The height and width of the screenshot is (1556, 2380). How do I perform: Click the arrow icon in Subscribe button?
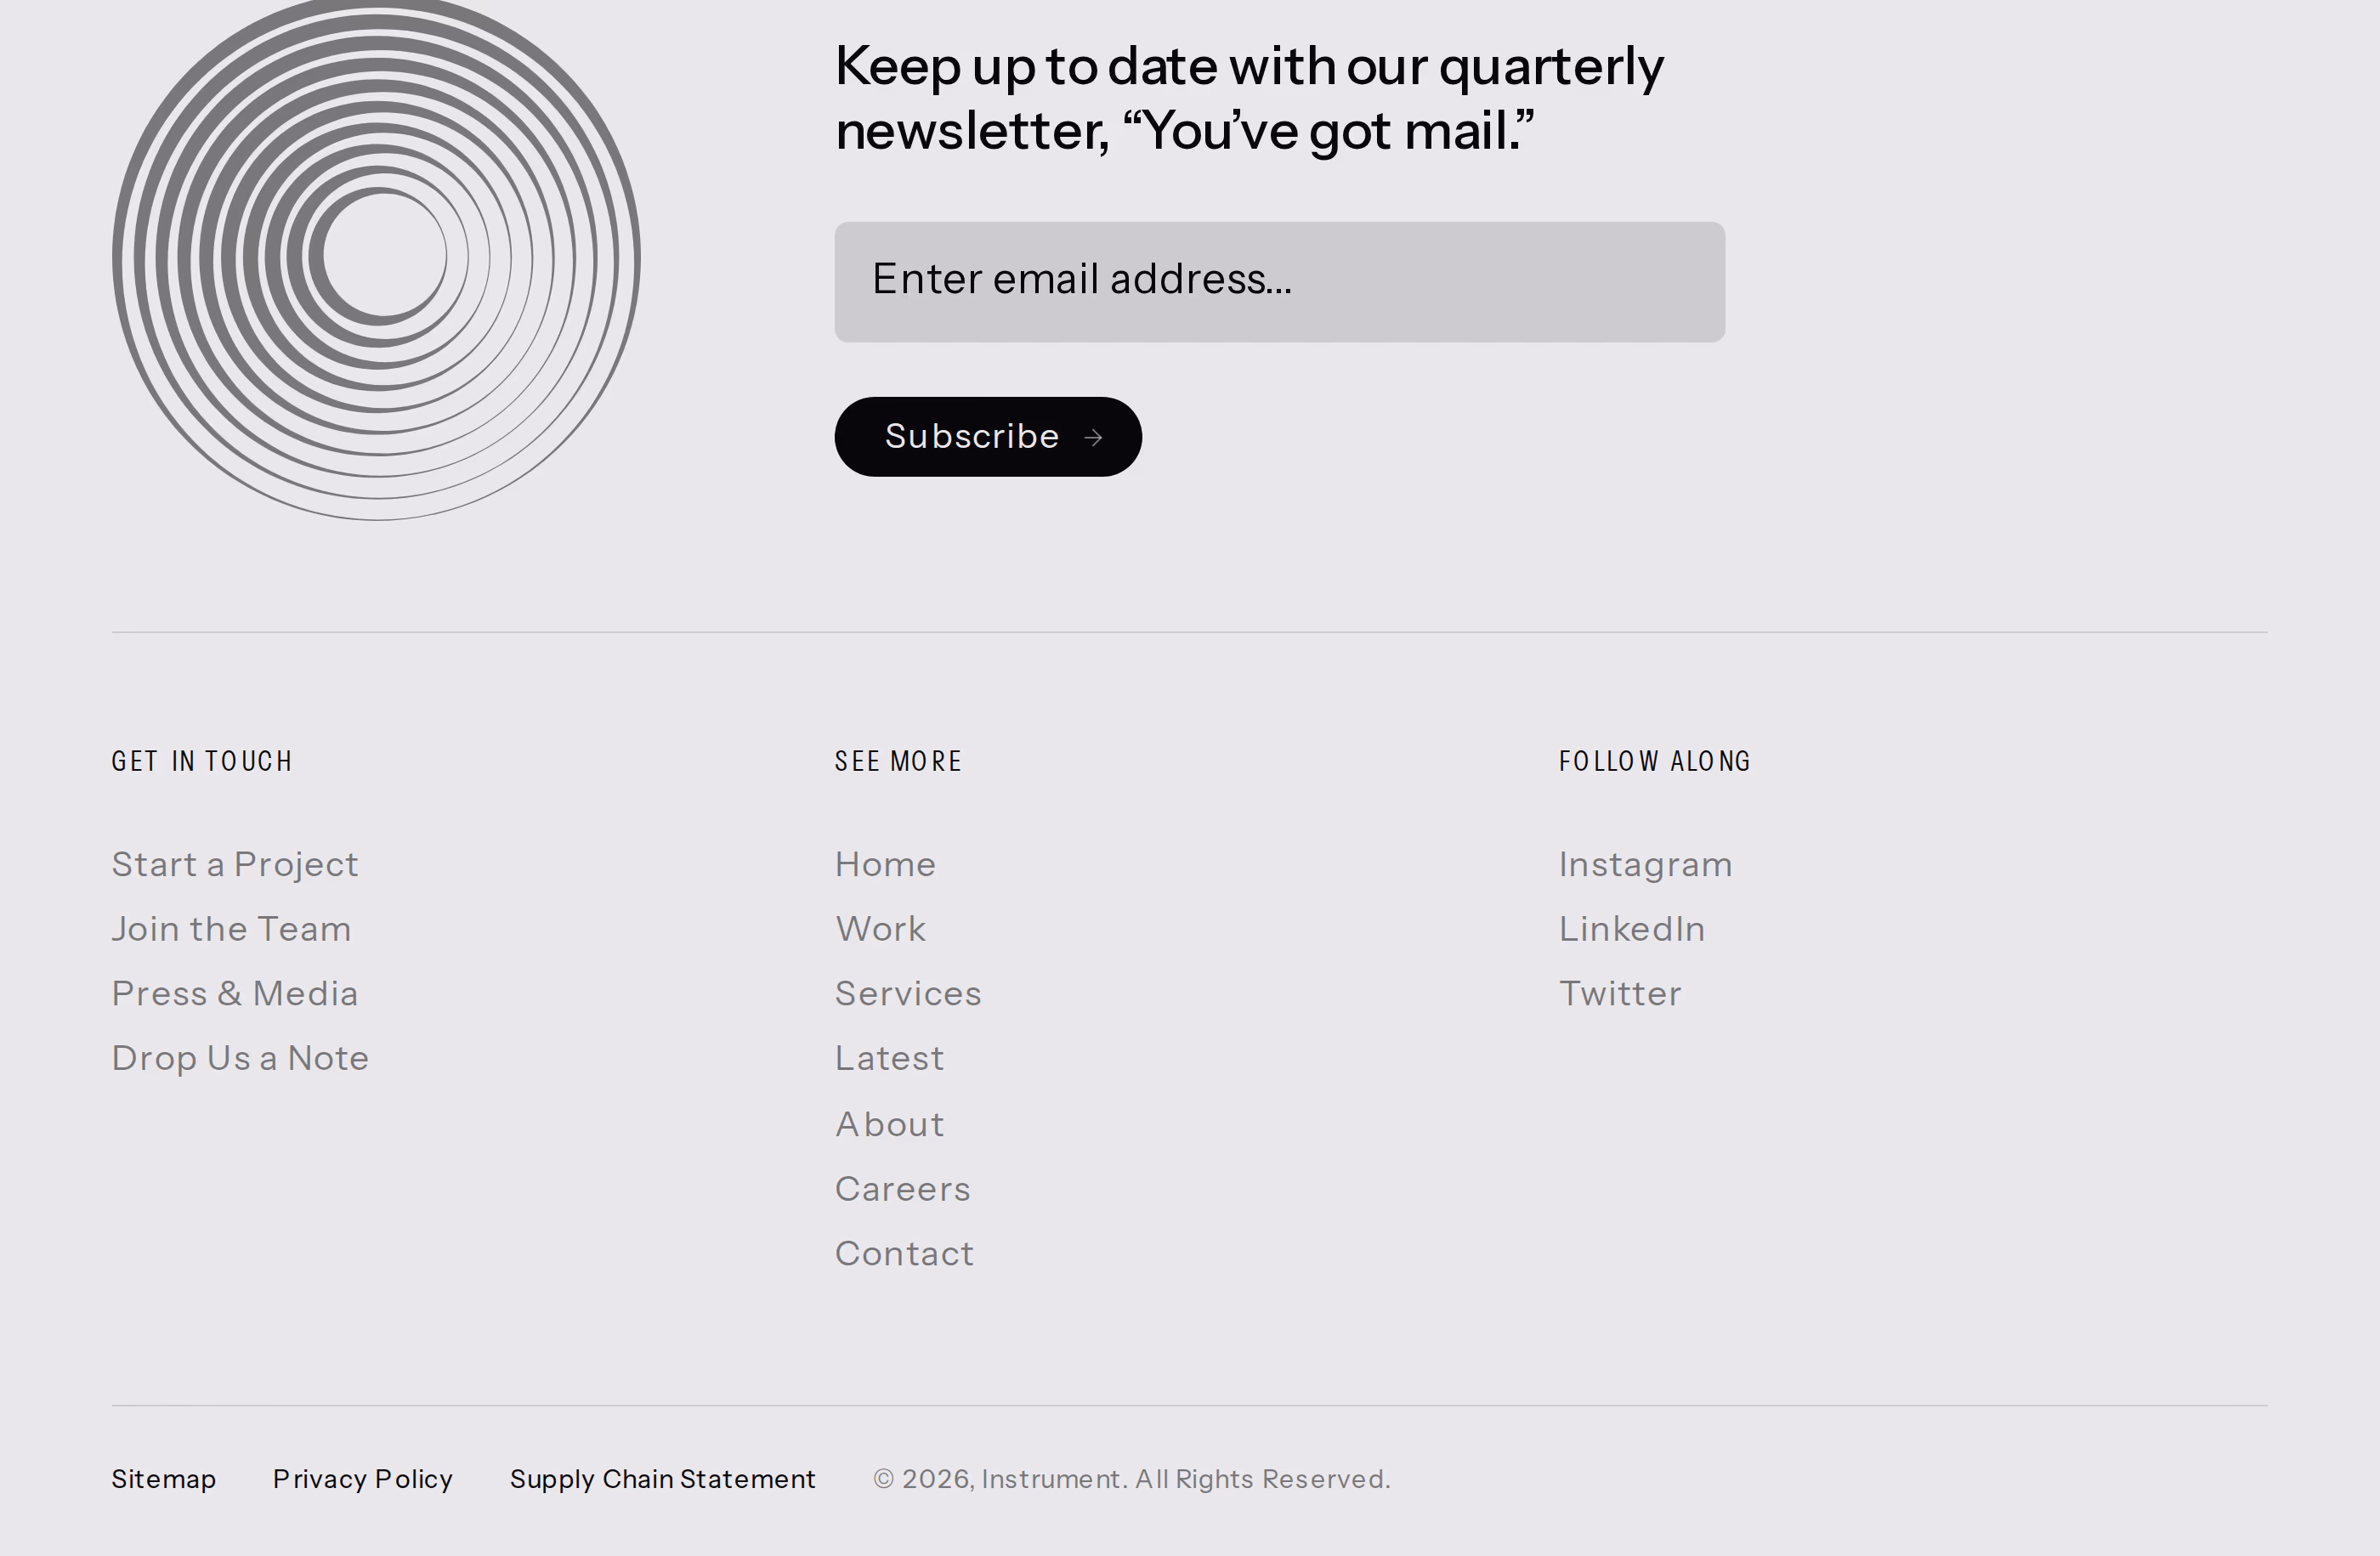tap(1093, 437)
